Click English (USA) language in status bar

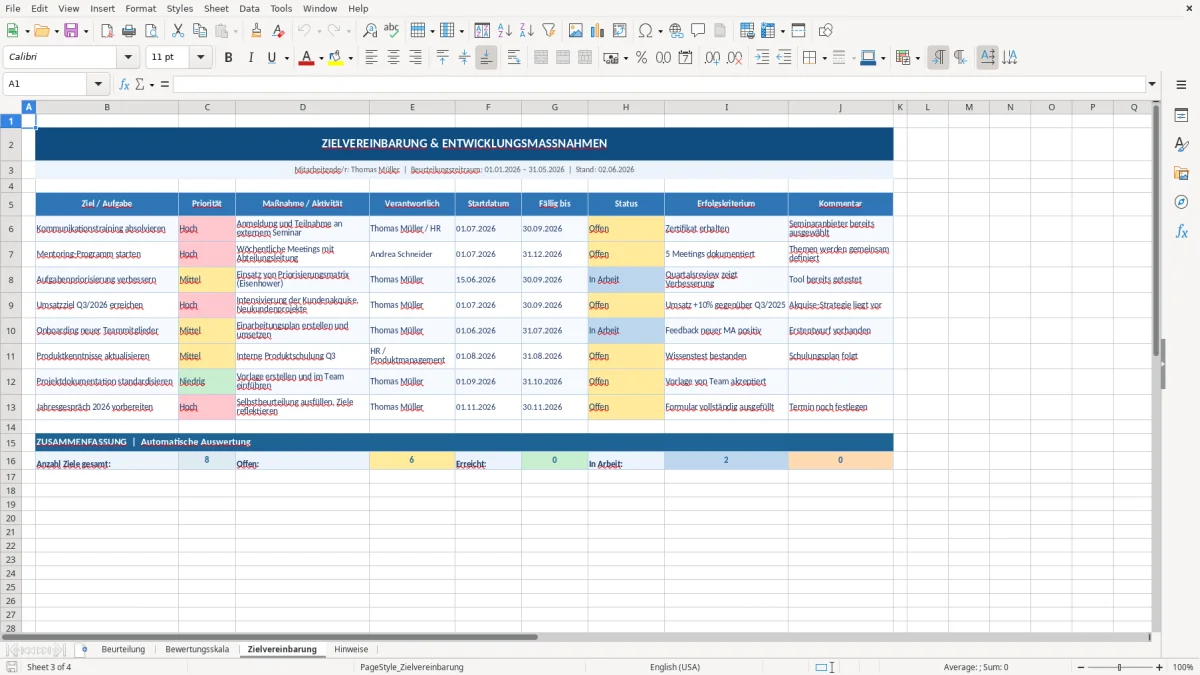point(675,667)
